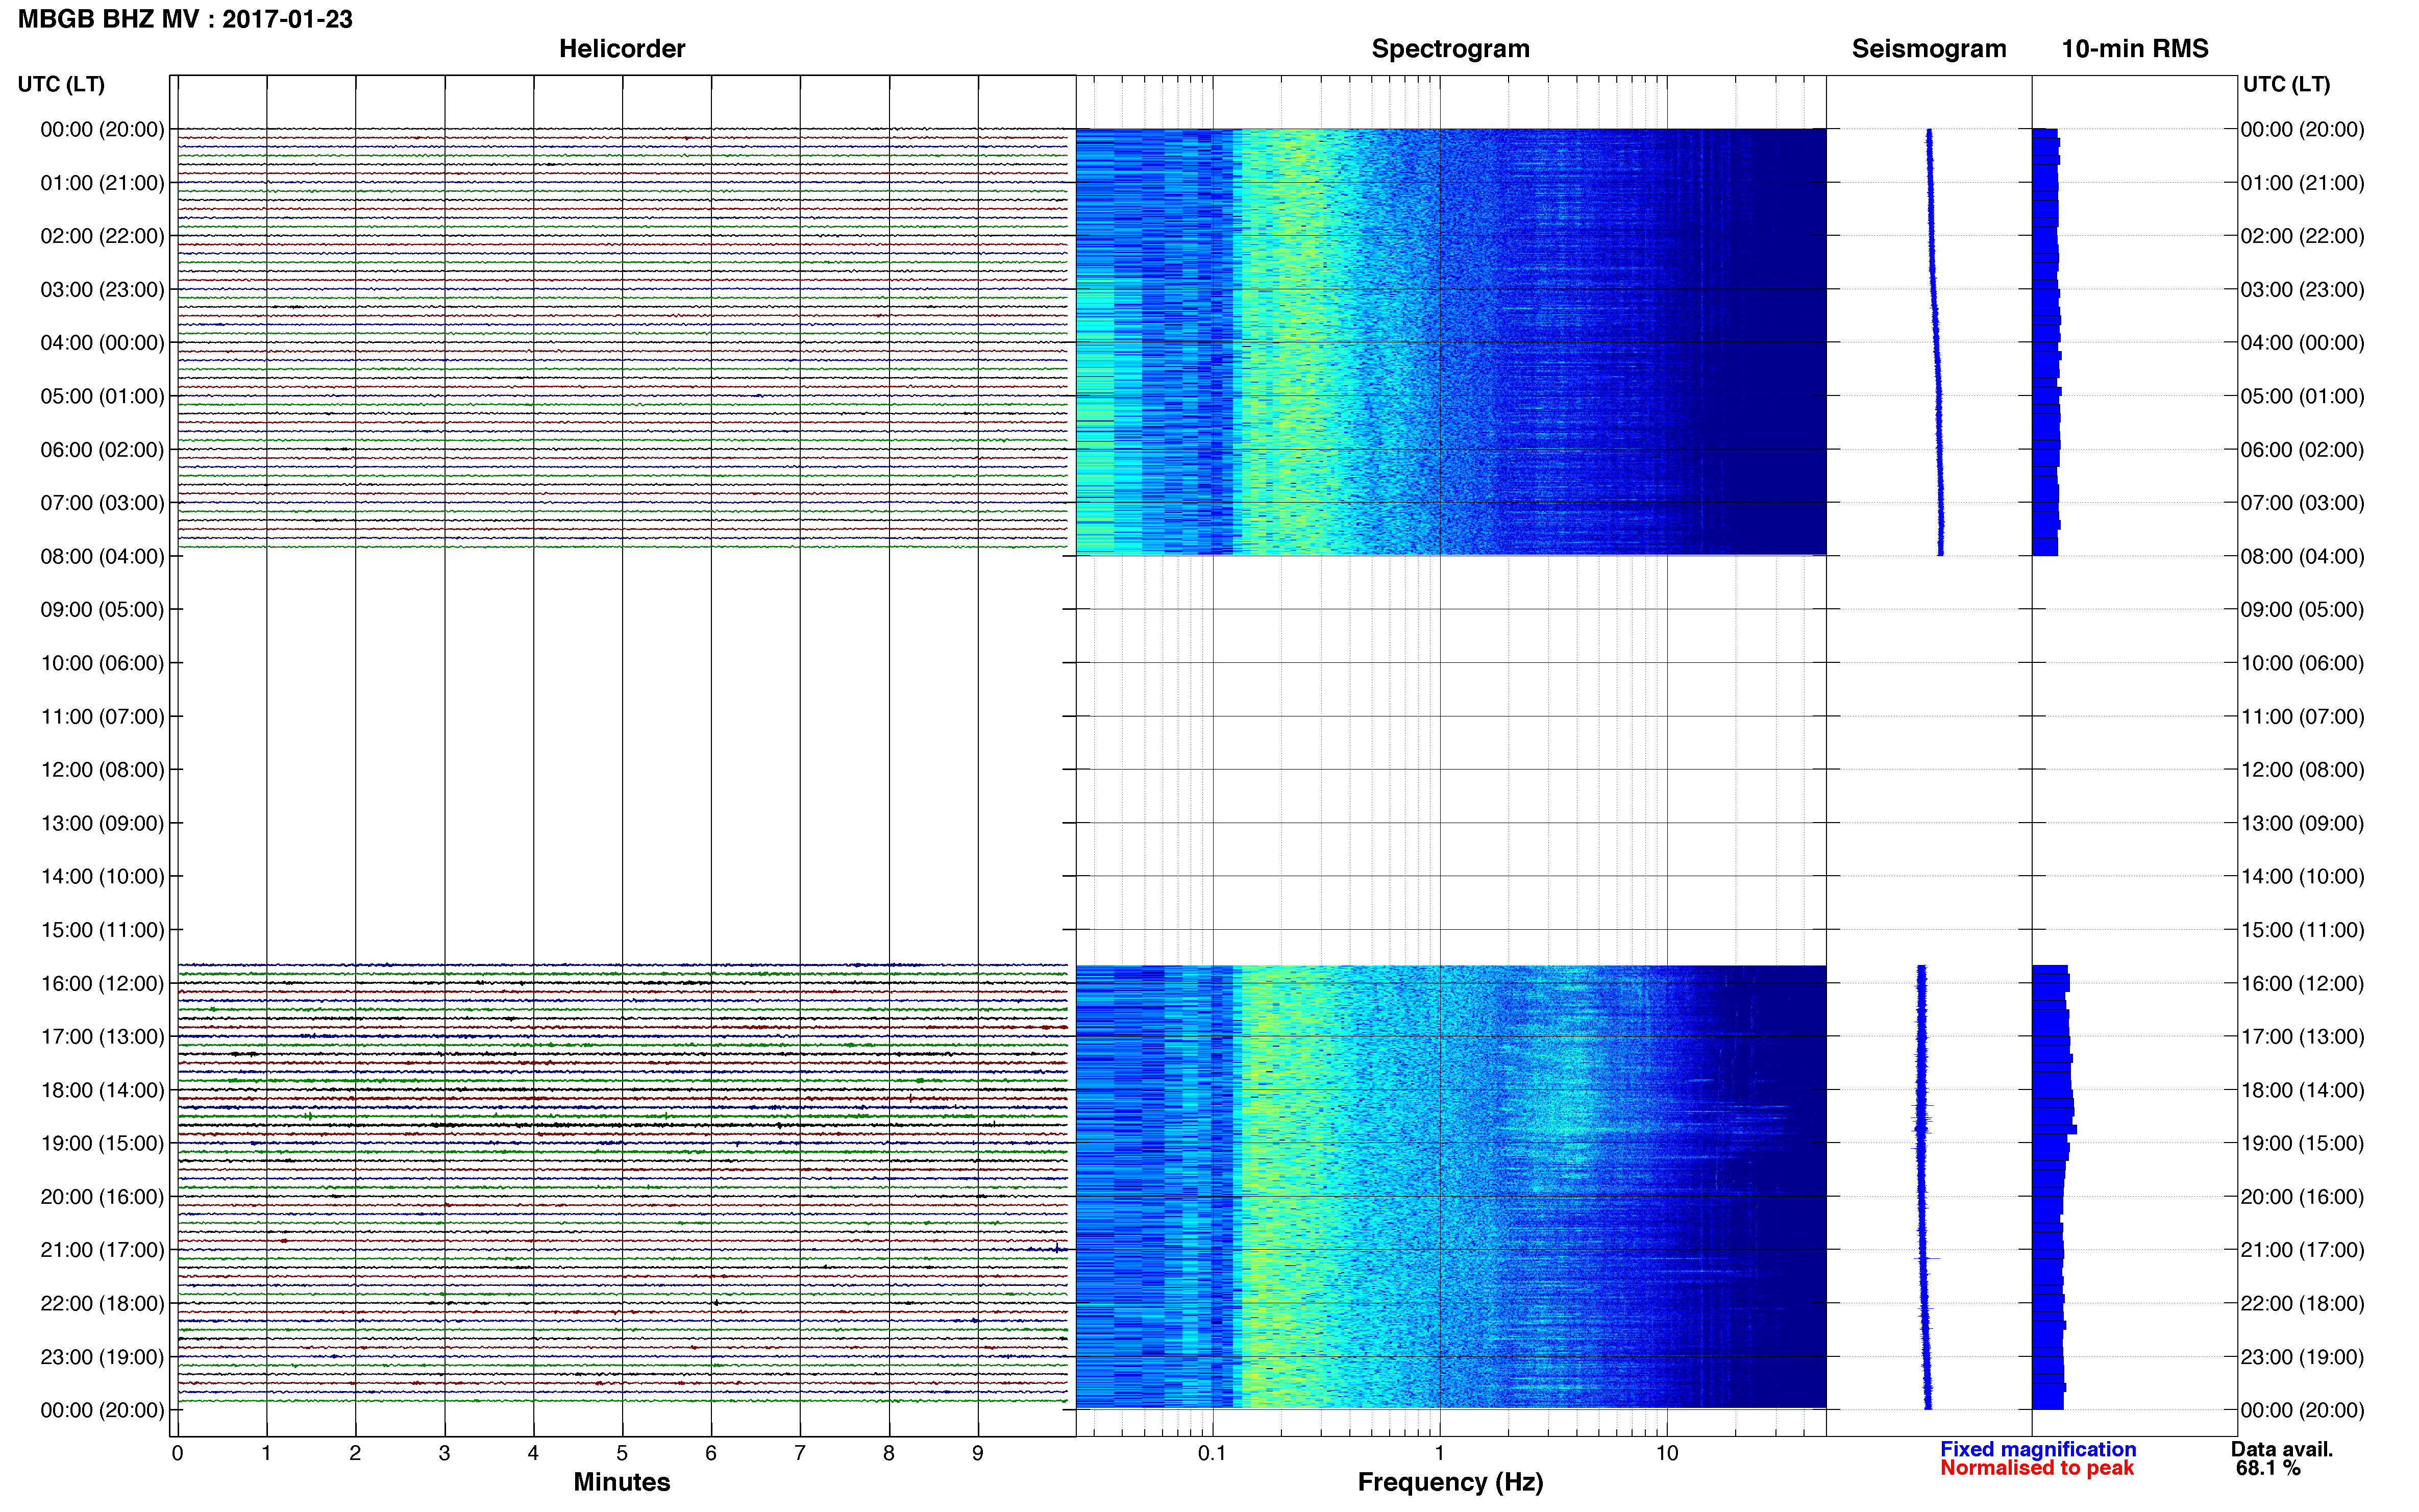Click Helicorder time label '04:00 (00:00)'
Viewport: 2419px width, 1512px height.
[x=102, y=343]
